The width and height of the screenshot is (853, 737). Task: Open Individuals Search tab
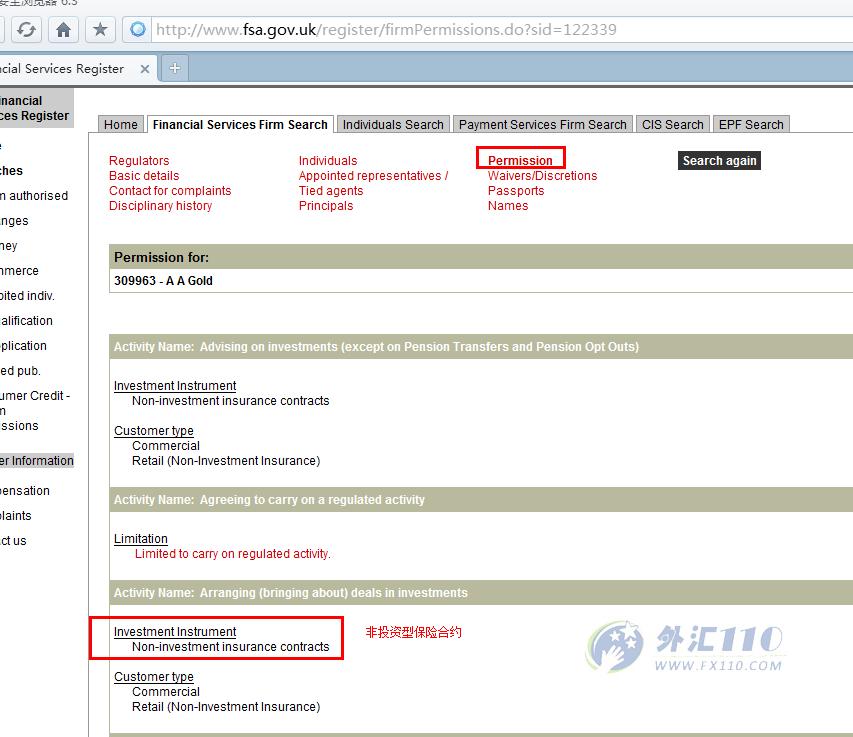coord(393,125)
